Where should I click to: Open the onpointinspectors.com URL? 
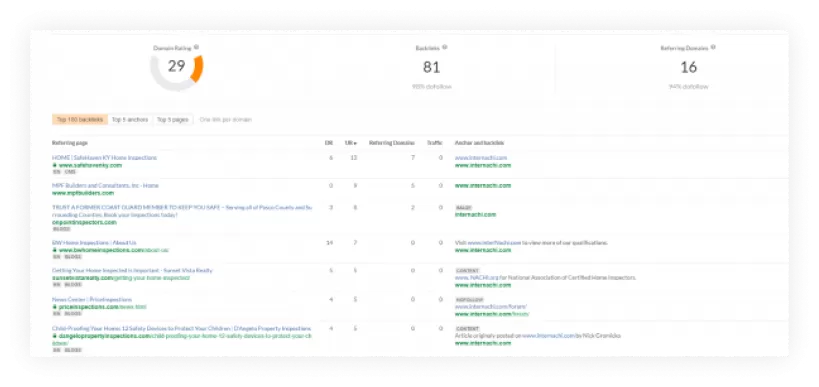(84, 222)
